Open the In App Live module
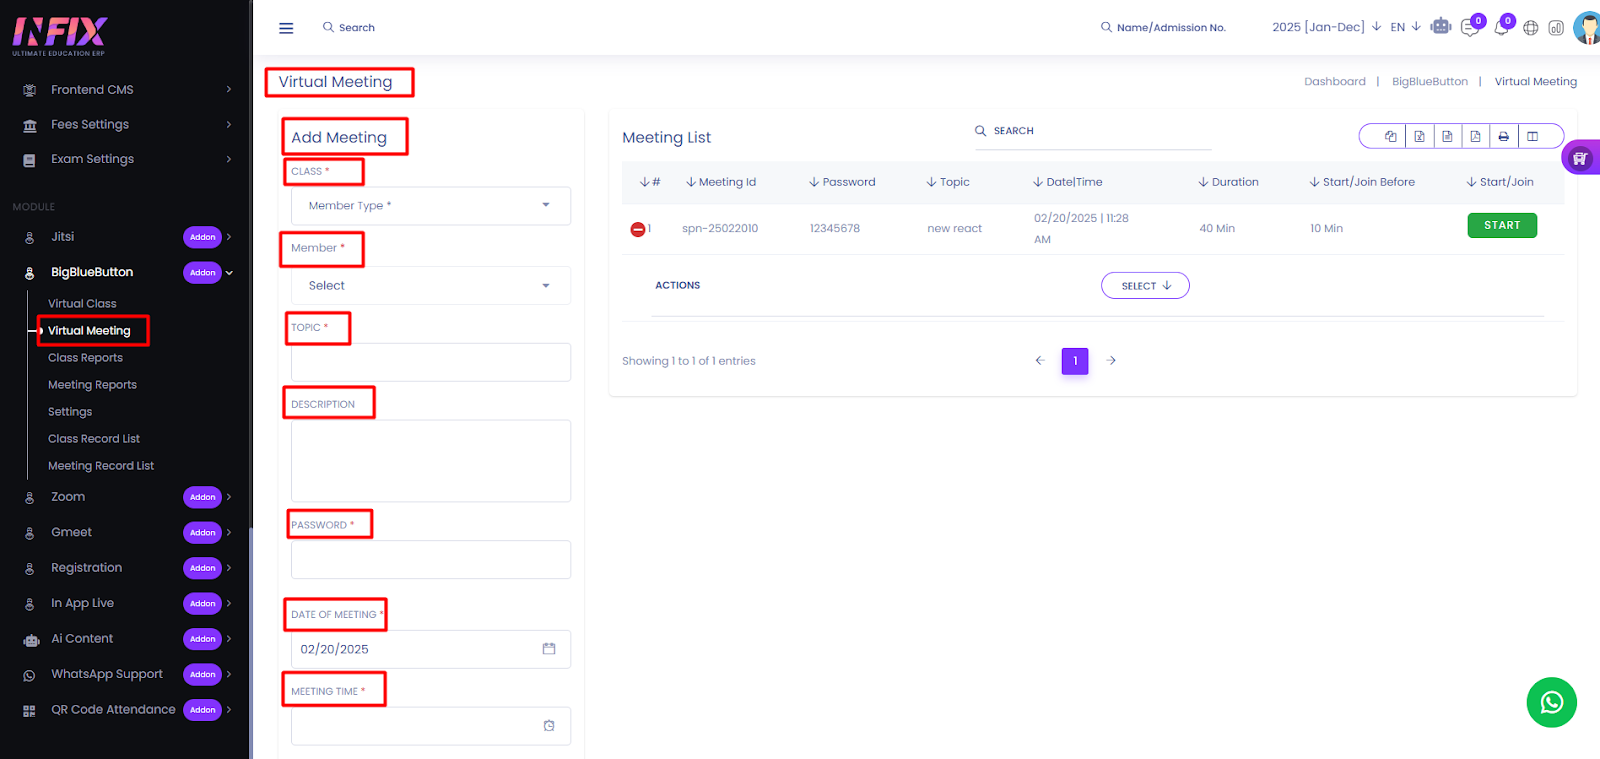 click(x=126, y=604)
